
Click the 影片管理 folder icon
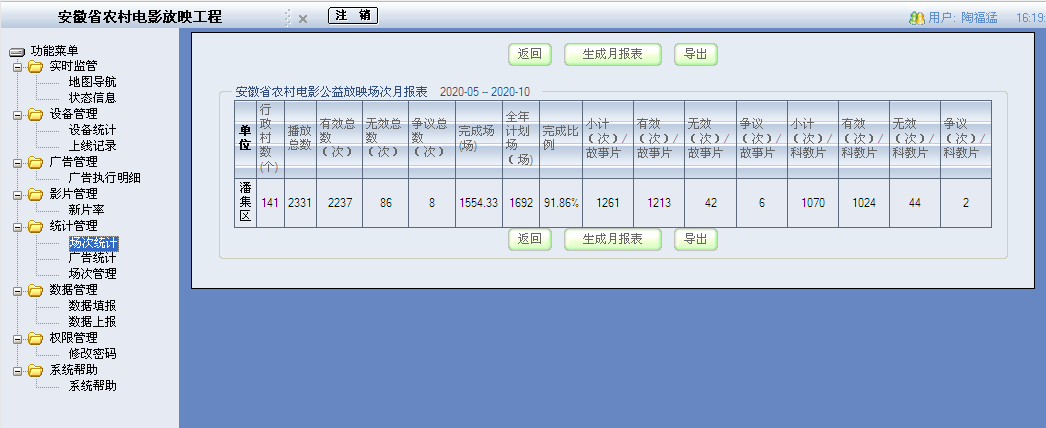(36, 194)
